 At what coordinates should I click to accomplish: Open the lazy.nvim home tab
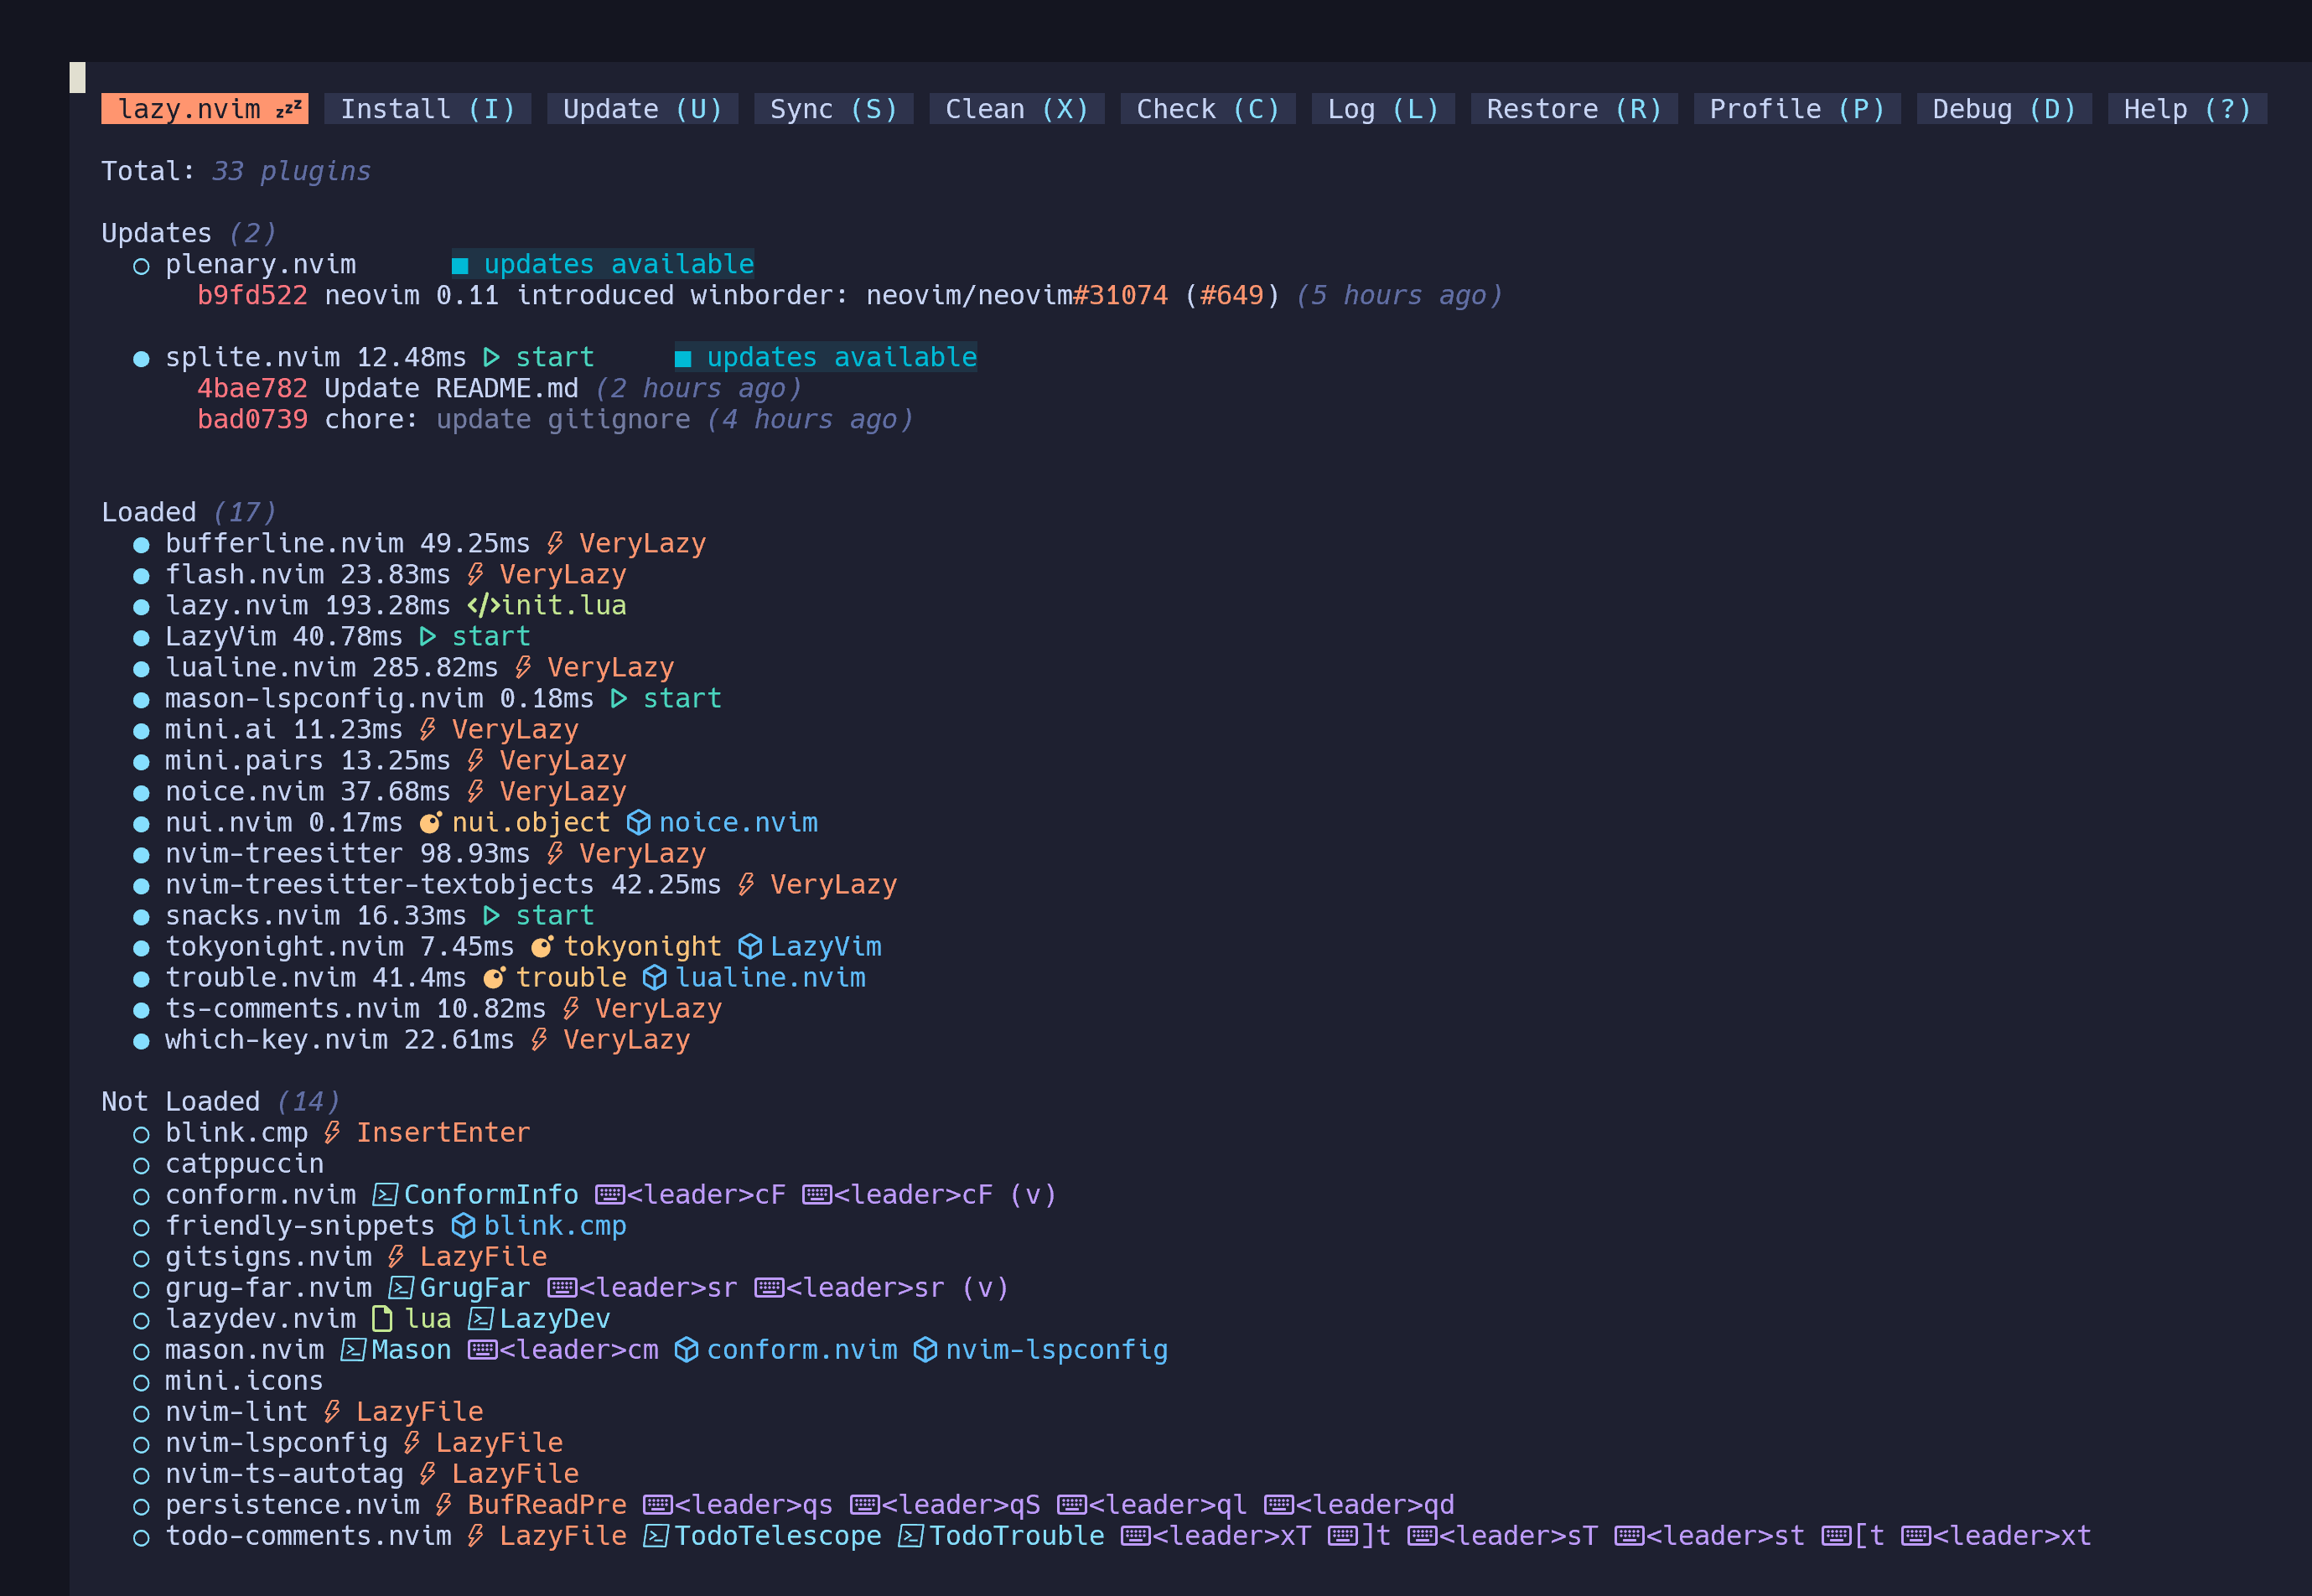click(205, 109)
